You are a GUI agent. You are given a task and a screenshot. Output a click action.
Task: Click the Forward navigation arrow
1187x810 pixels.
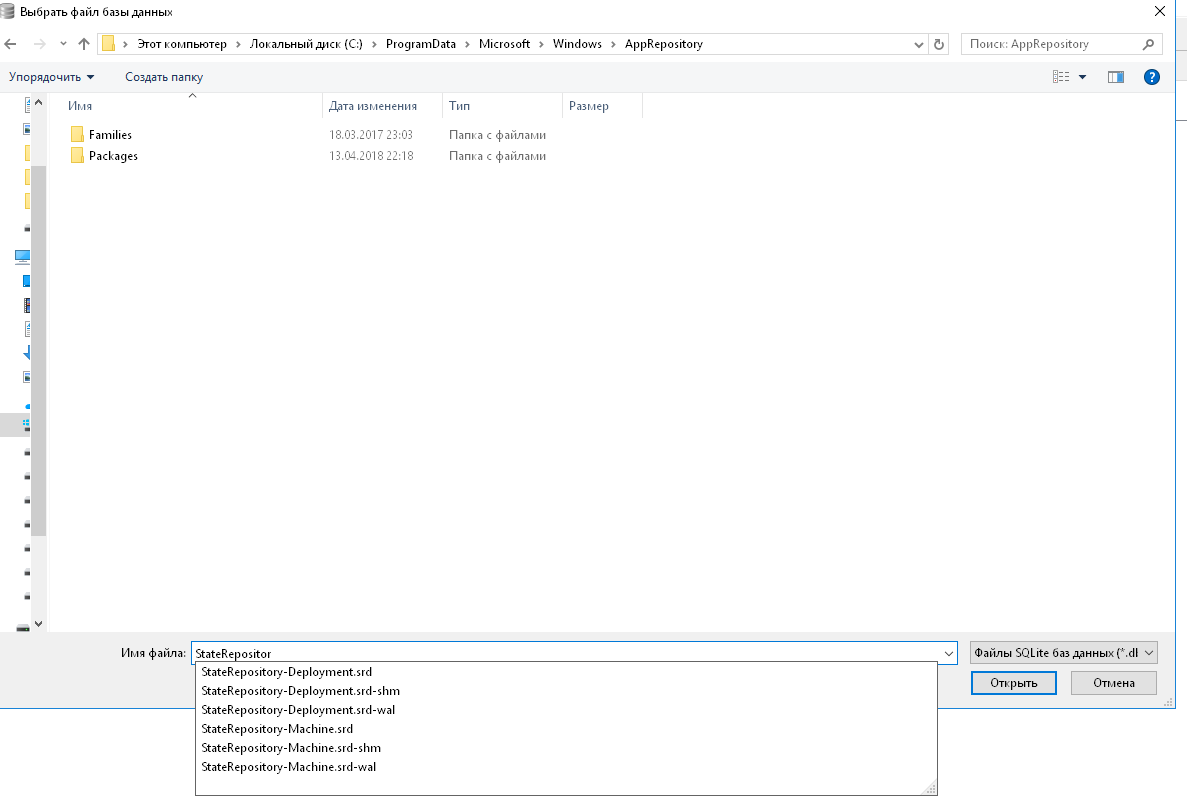tap(39, 44)
